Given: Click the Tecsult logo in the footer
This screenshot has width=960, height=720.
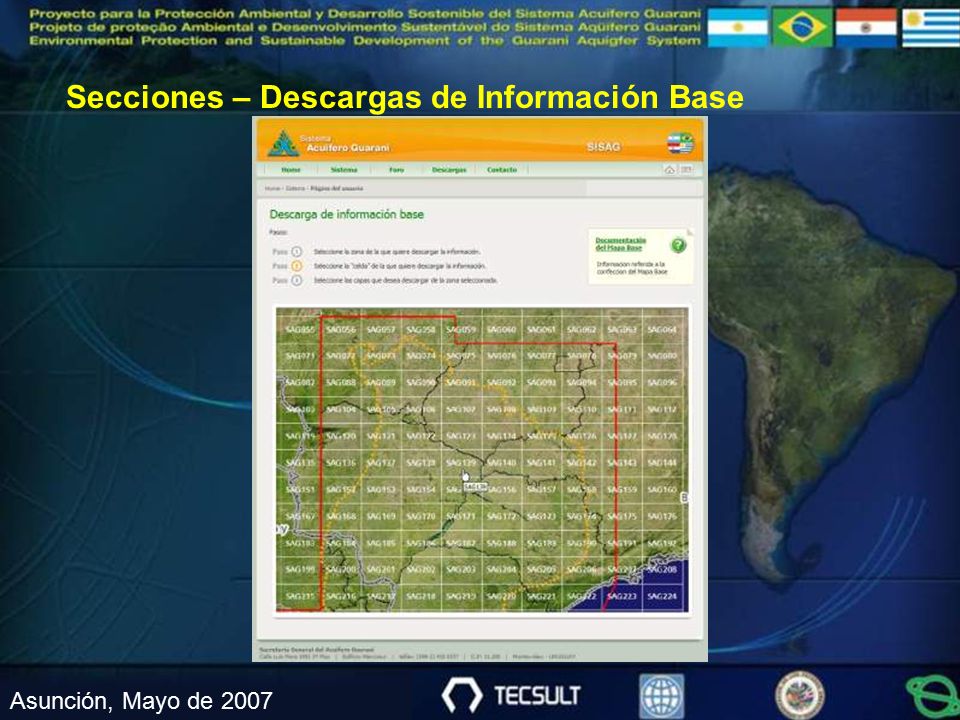Looking at the screenshot, I should (511, 696).
